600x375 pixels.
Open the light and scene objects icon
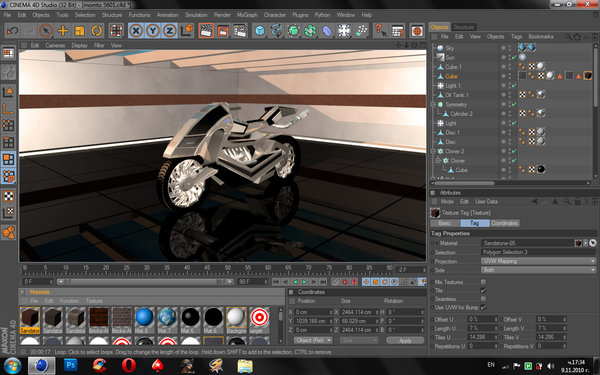[344, 31]
